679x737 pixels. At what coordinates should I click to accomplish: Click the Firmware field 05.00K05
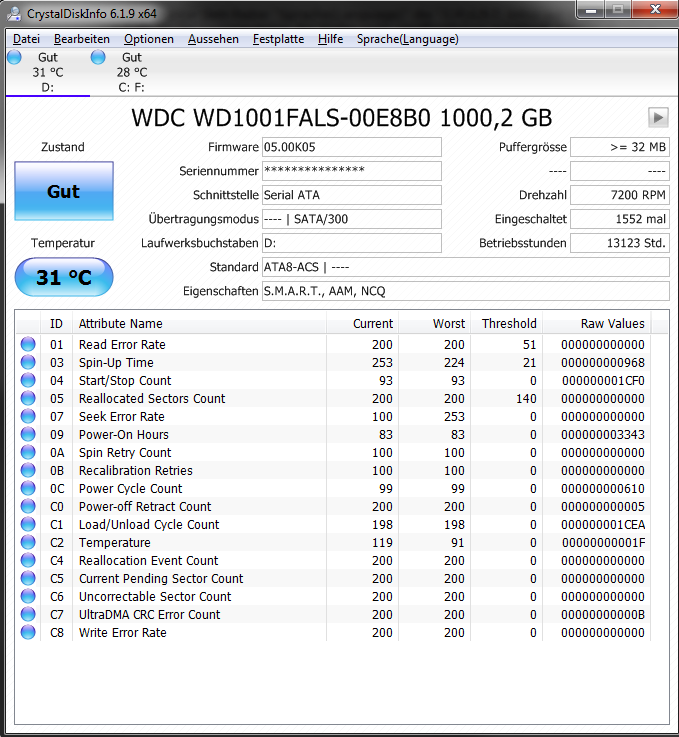351,147
